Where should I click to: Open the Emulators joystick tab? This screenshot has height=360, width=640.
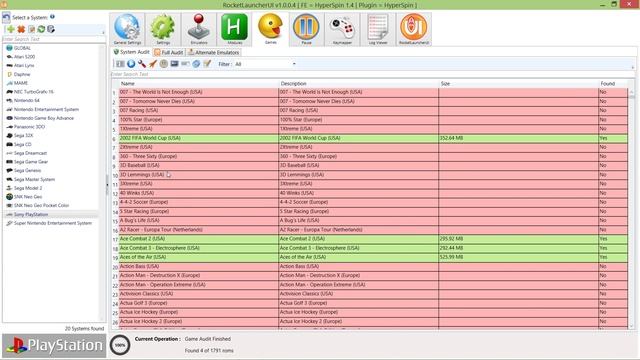coord(199,29)
